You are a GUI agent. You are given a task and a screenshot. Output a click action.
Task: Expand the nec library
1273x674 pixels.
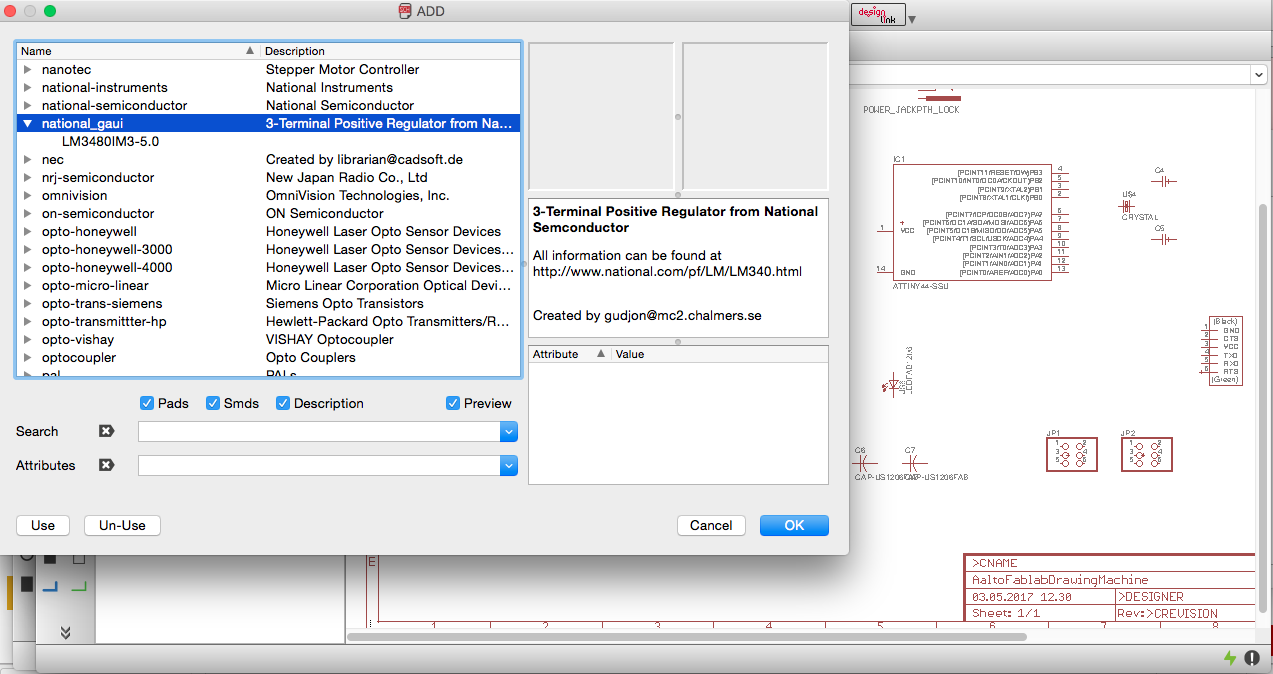coord(28,159)
